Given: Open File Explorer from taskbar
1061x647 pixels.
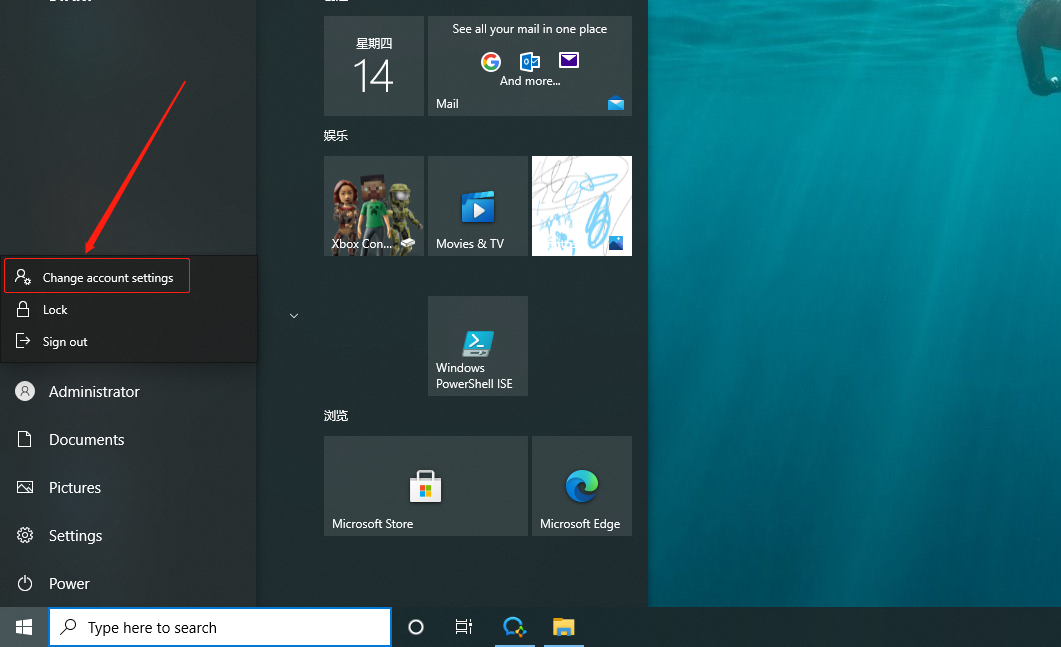Looking at the screenshot, I should click(x=564, y=627).
